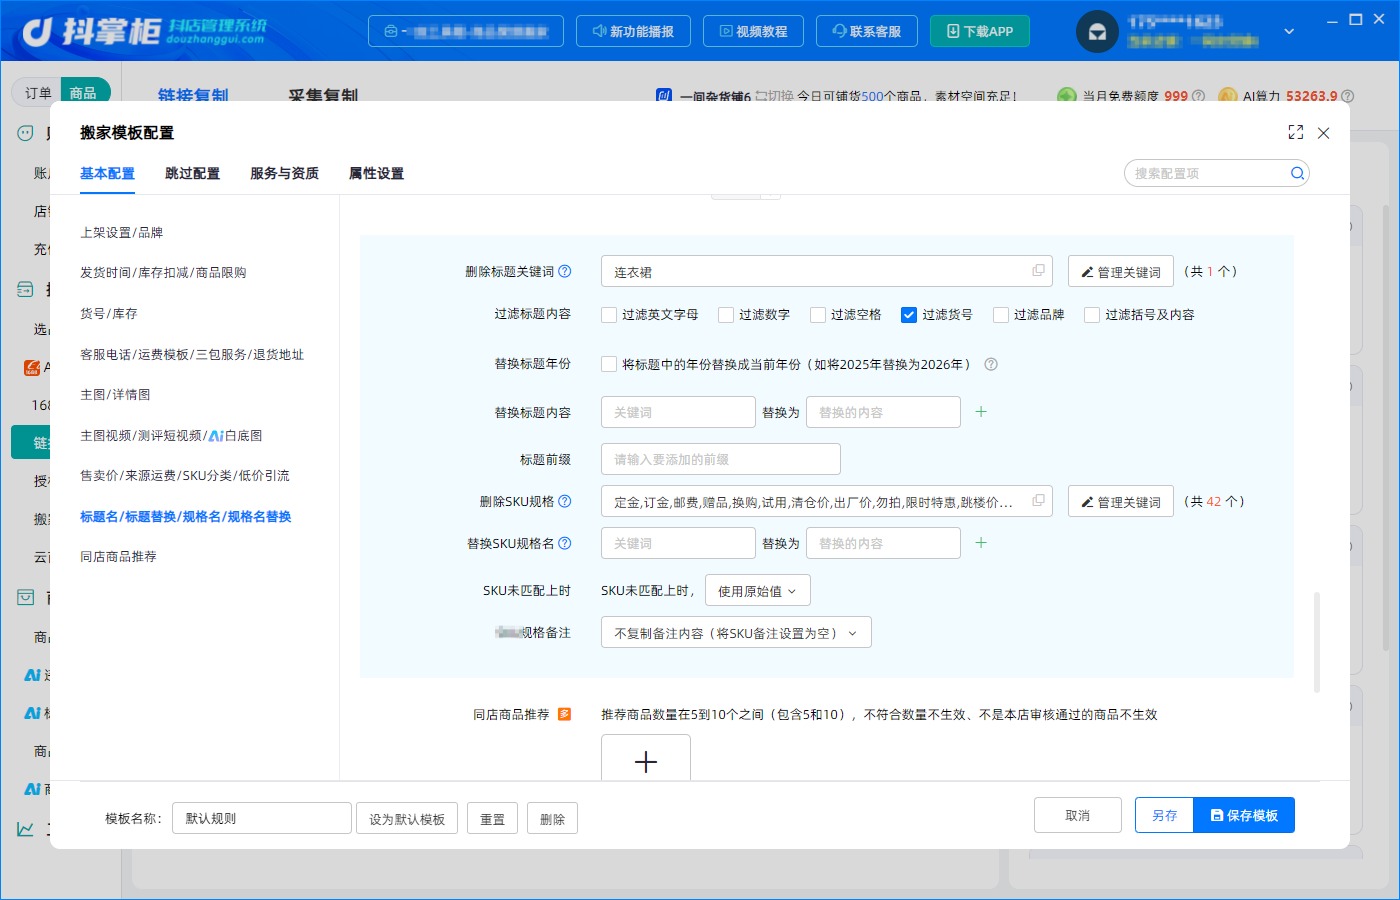Click 另存 button
This screenshot has width=1400, height=900.
point(1164,815)
